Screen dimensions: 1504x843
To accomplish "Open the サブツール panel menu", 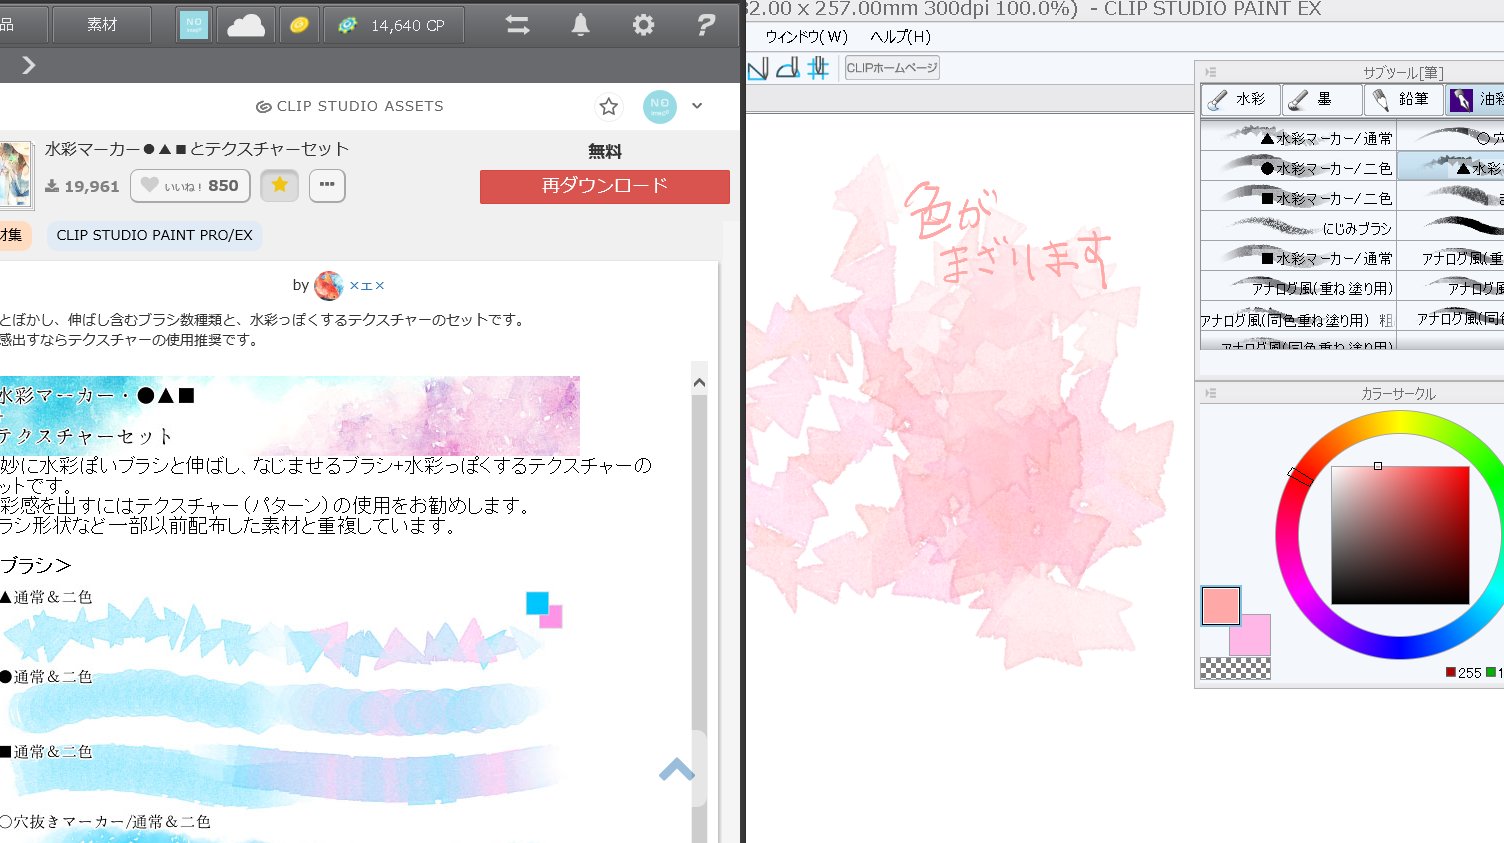I will click(1210, 71).
